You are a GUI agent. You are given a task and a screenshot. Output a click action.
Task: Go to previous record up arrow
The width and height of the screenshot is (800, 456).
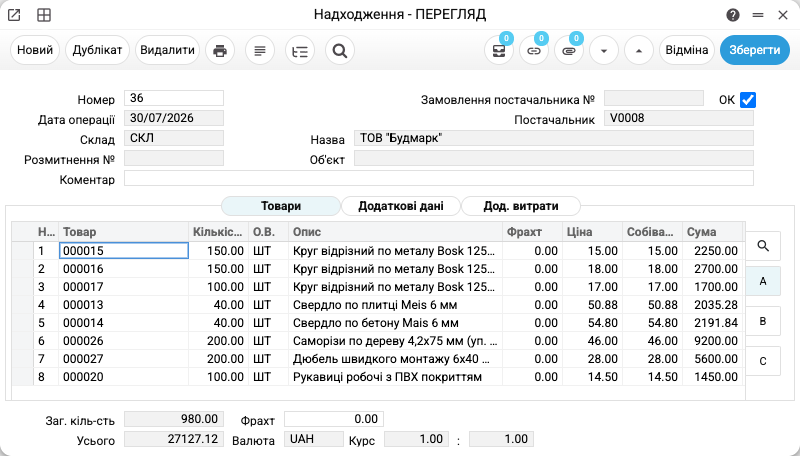(x=639, y=50)
